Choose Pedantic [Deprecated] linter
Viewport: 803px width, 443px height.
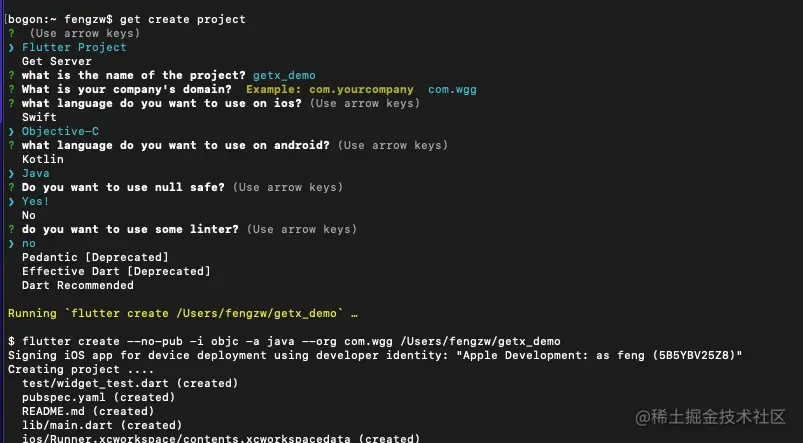tap(95, 257)
